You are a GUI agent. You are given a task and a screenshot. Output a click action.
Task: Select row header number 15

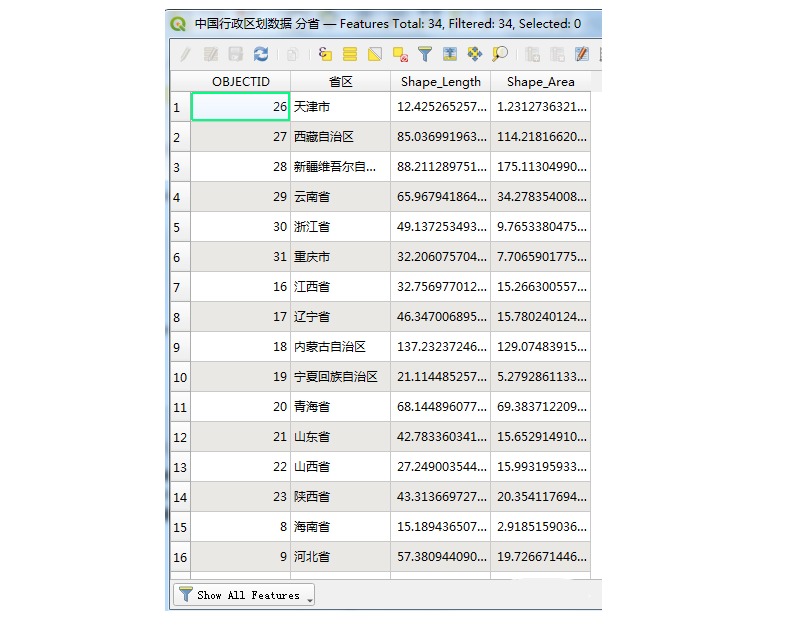tap(180, 527)
